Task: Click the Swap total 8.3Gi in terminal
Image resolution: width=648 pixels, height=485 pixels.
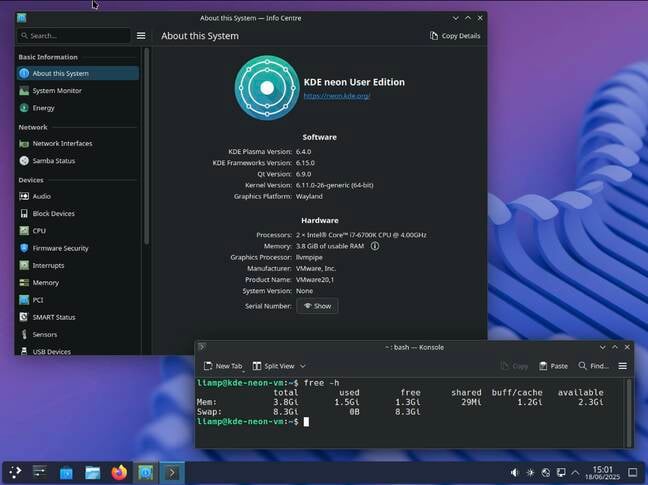Action: (286, 412)
